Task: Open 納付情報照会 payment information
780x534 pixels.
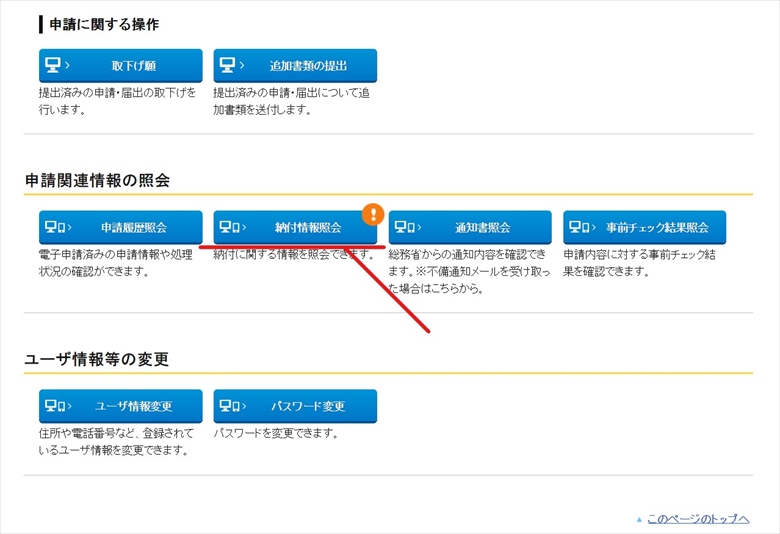Action: (x=295, y=227)
